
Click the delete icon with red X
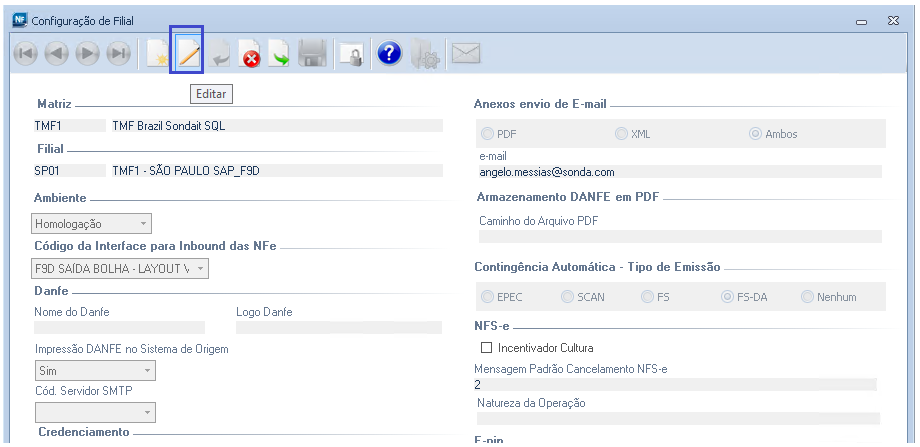click(x=249, y=54)
